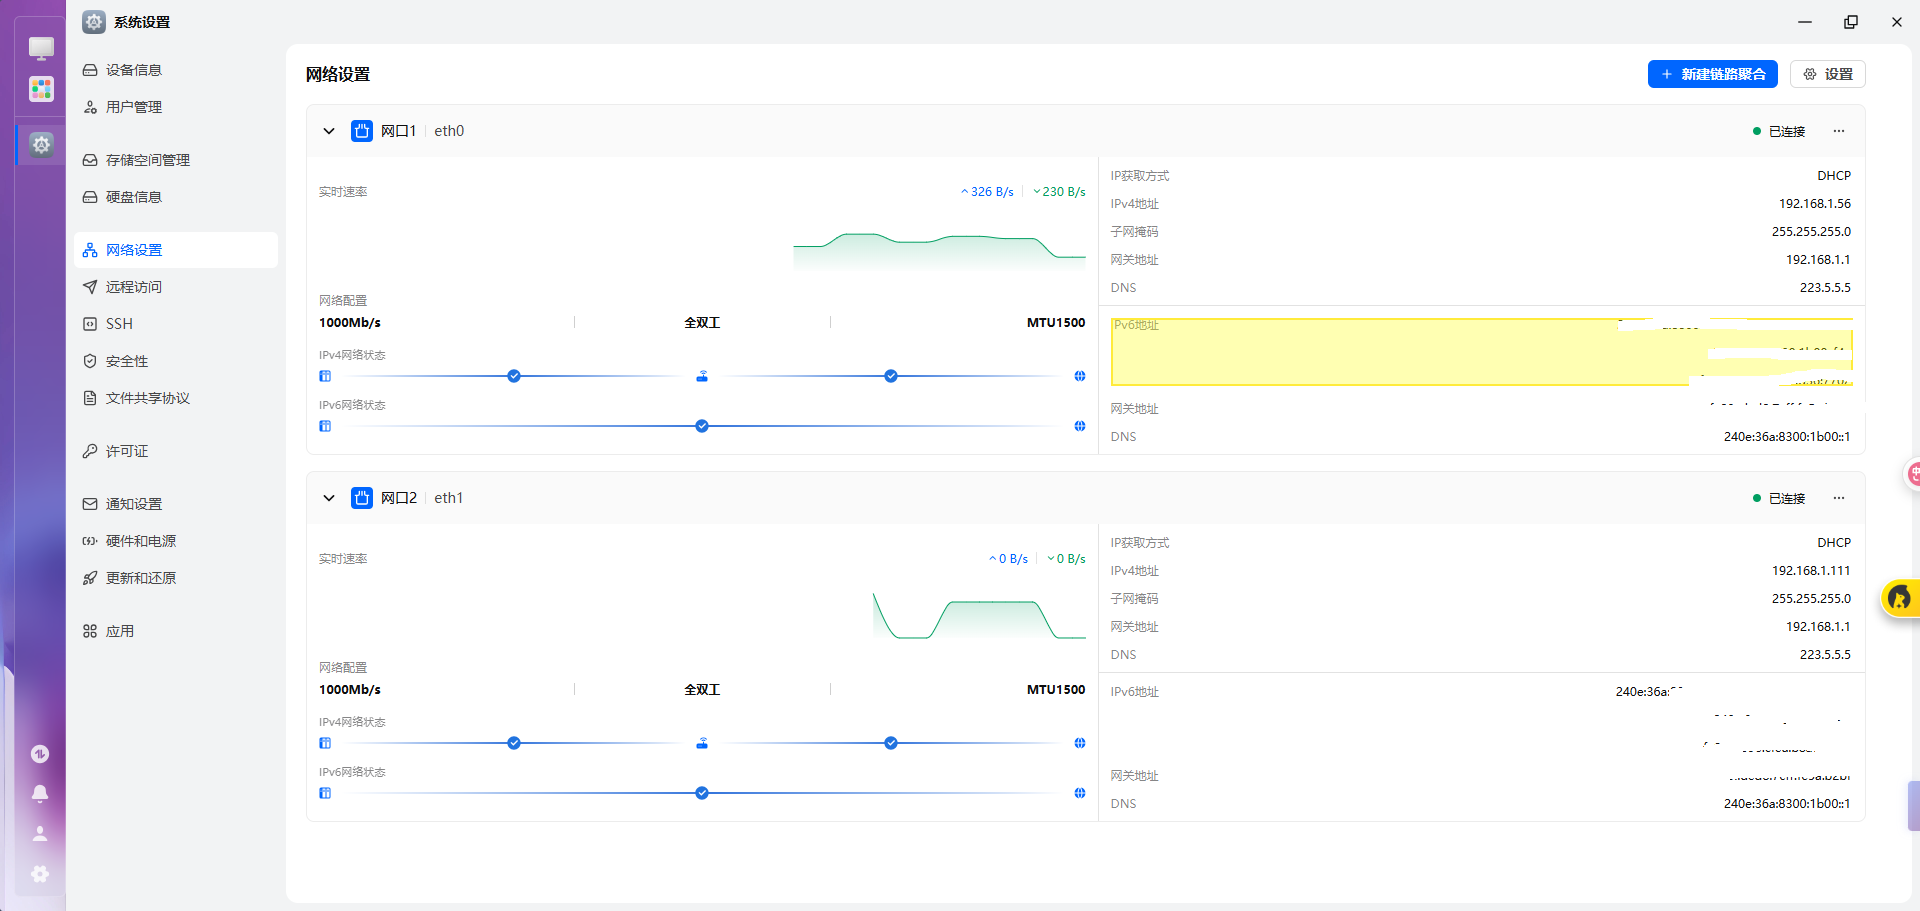Collapse the 网口2 eth1 section
Screen dimensions: 1920x911
tap(329, 498)
